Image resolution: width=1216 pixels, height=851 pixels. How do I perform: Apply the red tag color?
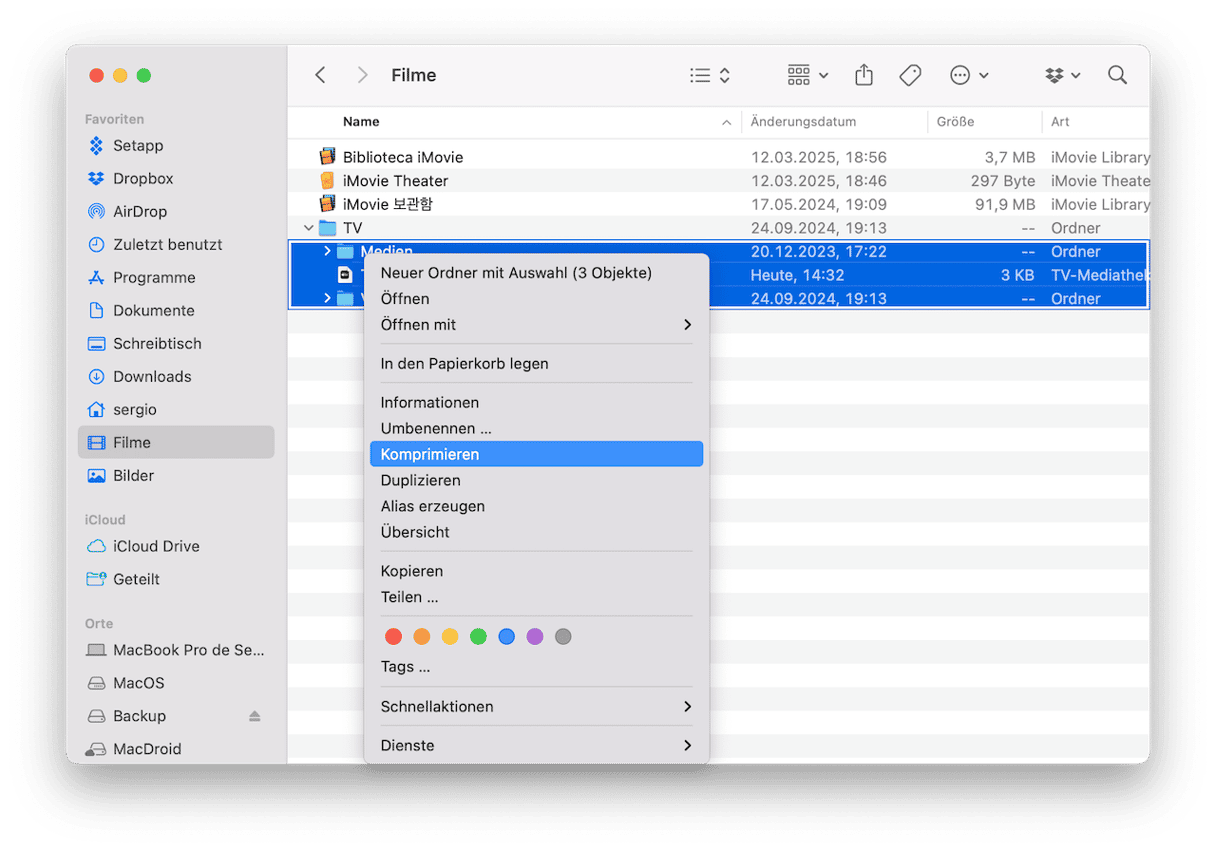click(x=394, y=637)
